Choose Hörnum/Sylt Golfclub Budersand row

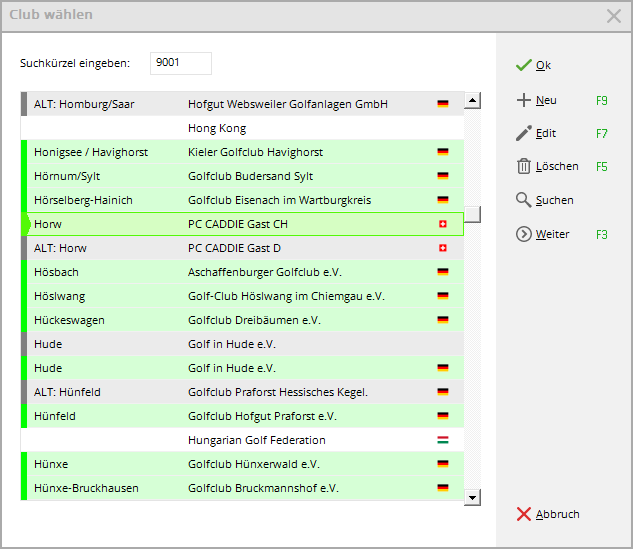240,176
